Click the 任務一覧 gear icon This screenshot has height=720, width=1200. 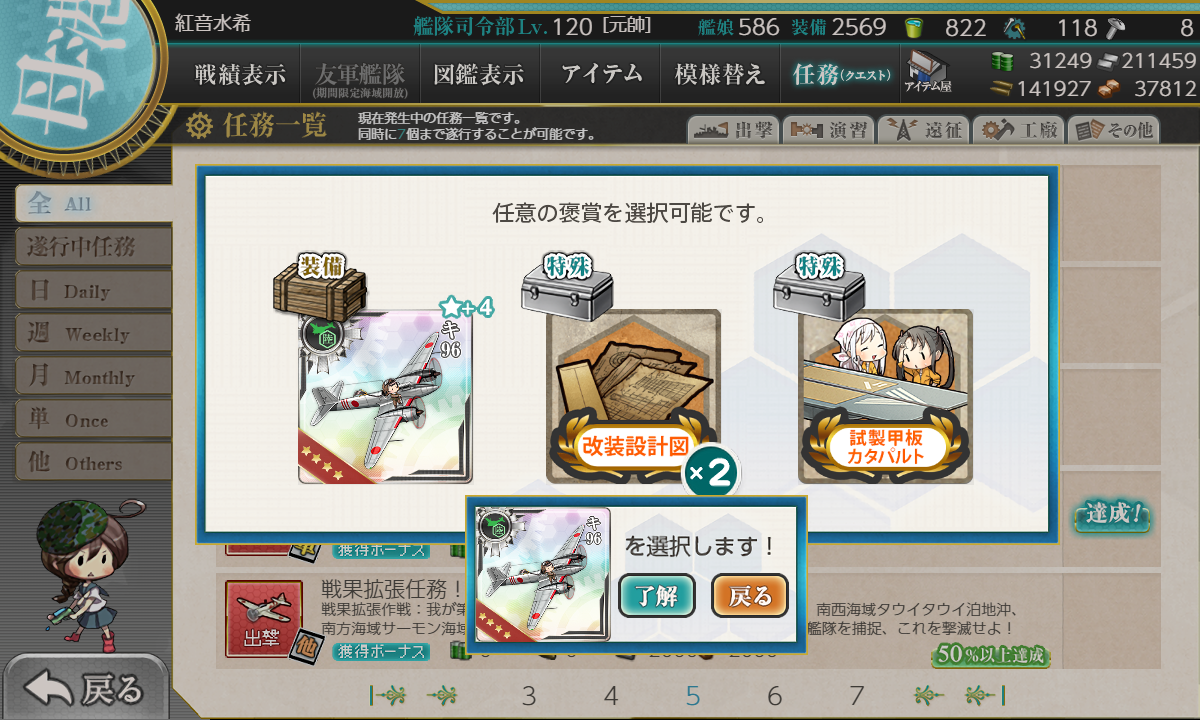click(x=200, y=125)
